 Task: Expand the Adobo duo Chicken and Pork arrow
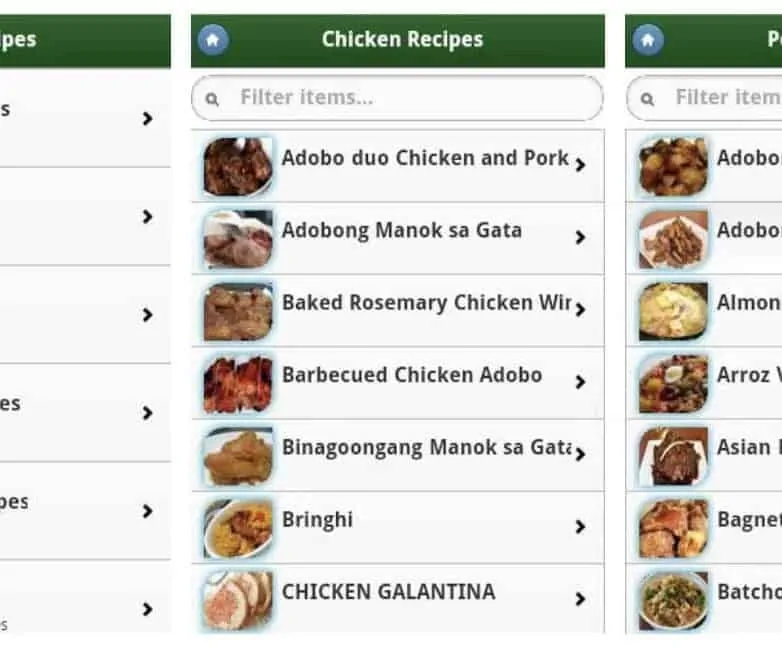click(580, 165)
